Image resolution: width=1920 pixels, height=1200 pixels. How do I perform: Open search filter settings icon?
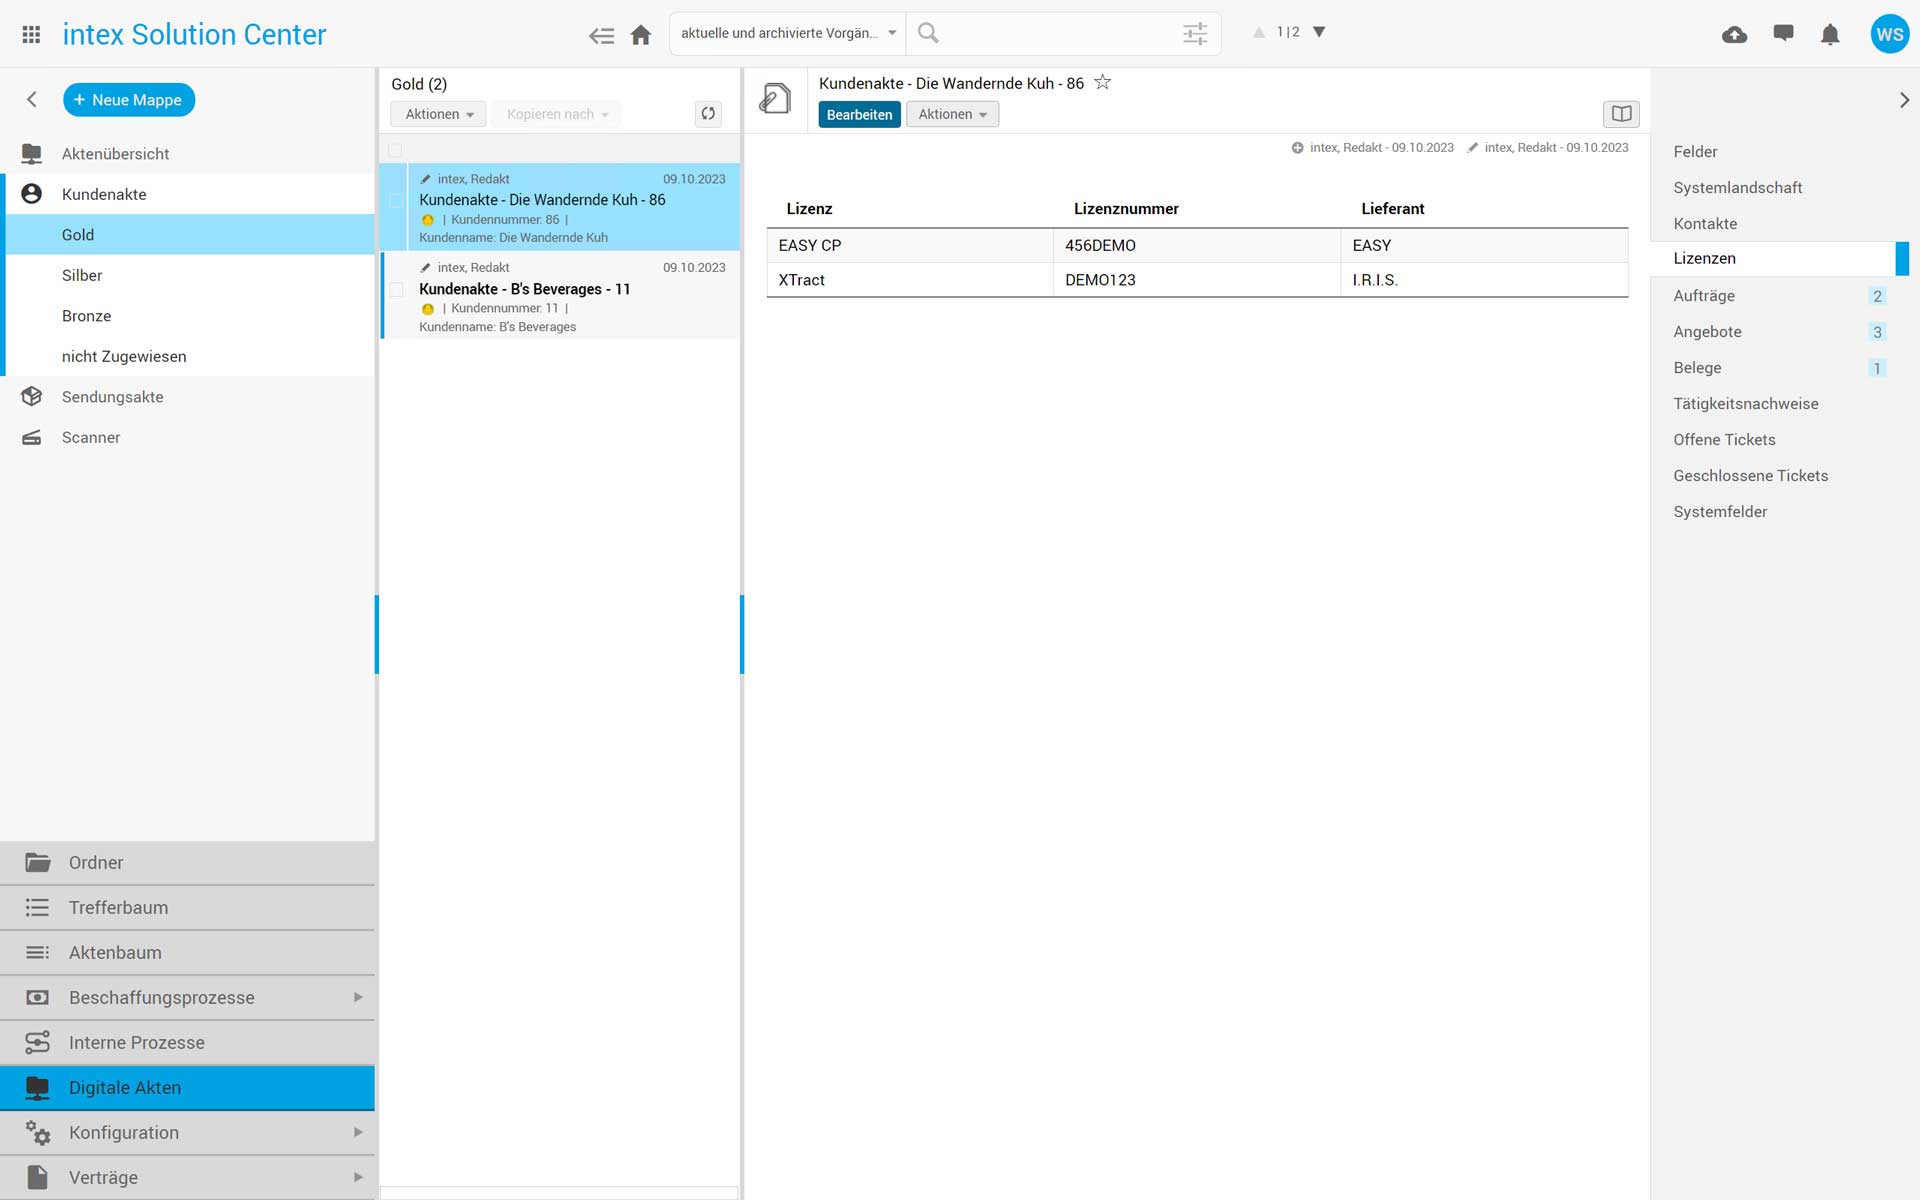pyautogui.click(x=1195, y=34)
